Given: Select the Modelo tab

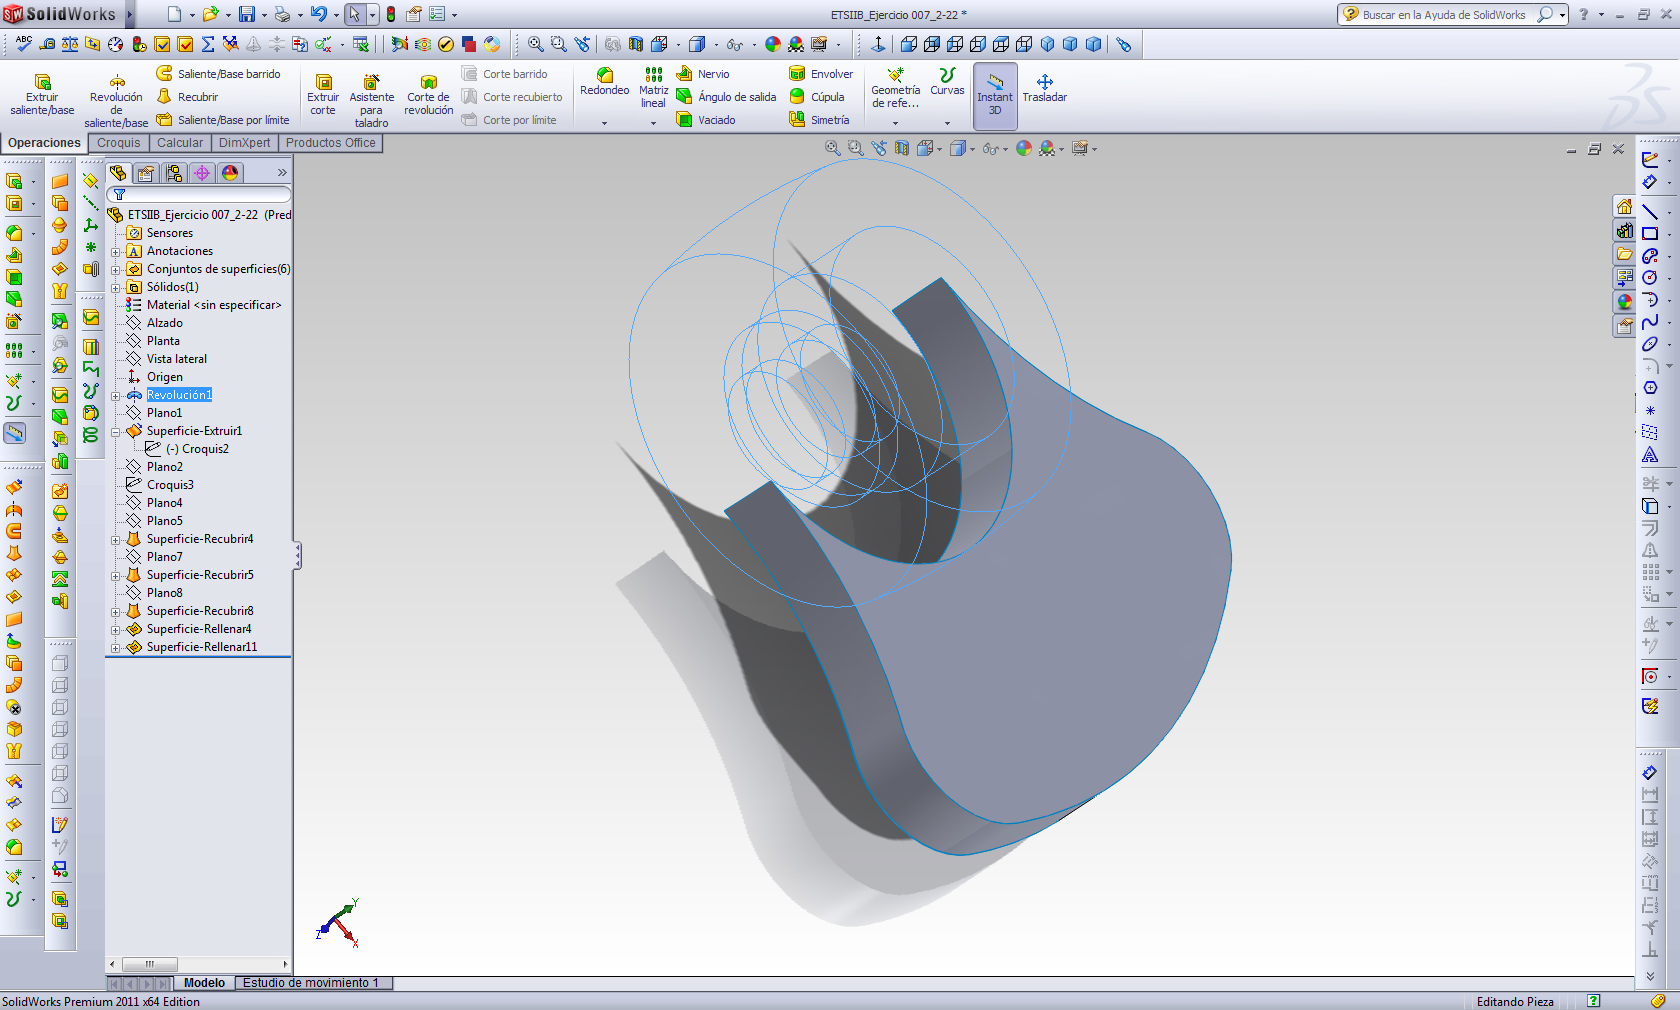Looking at the screenshot, I should (x=204, y=983).
